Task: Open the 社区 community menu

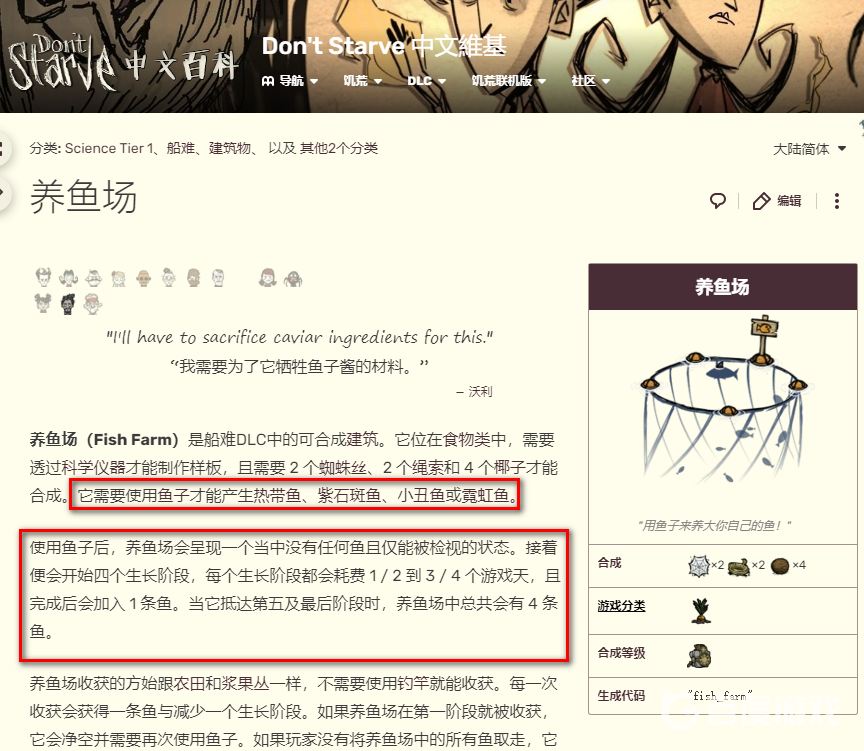Action: [x=590, y=81]
